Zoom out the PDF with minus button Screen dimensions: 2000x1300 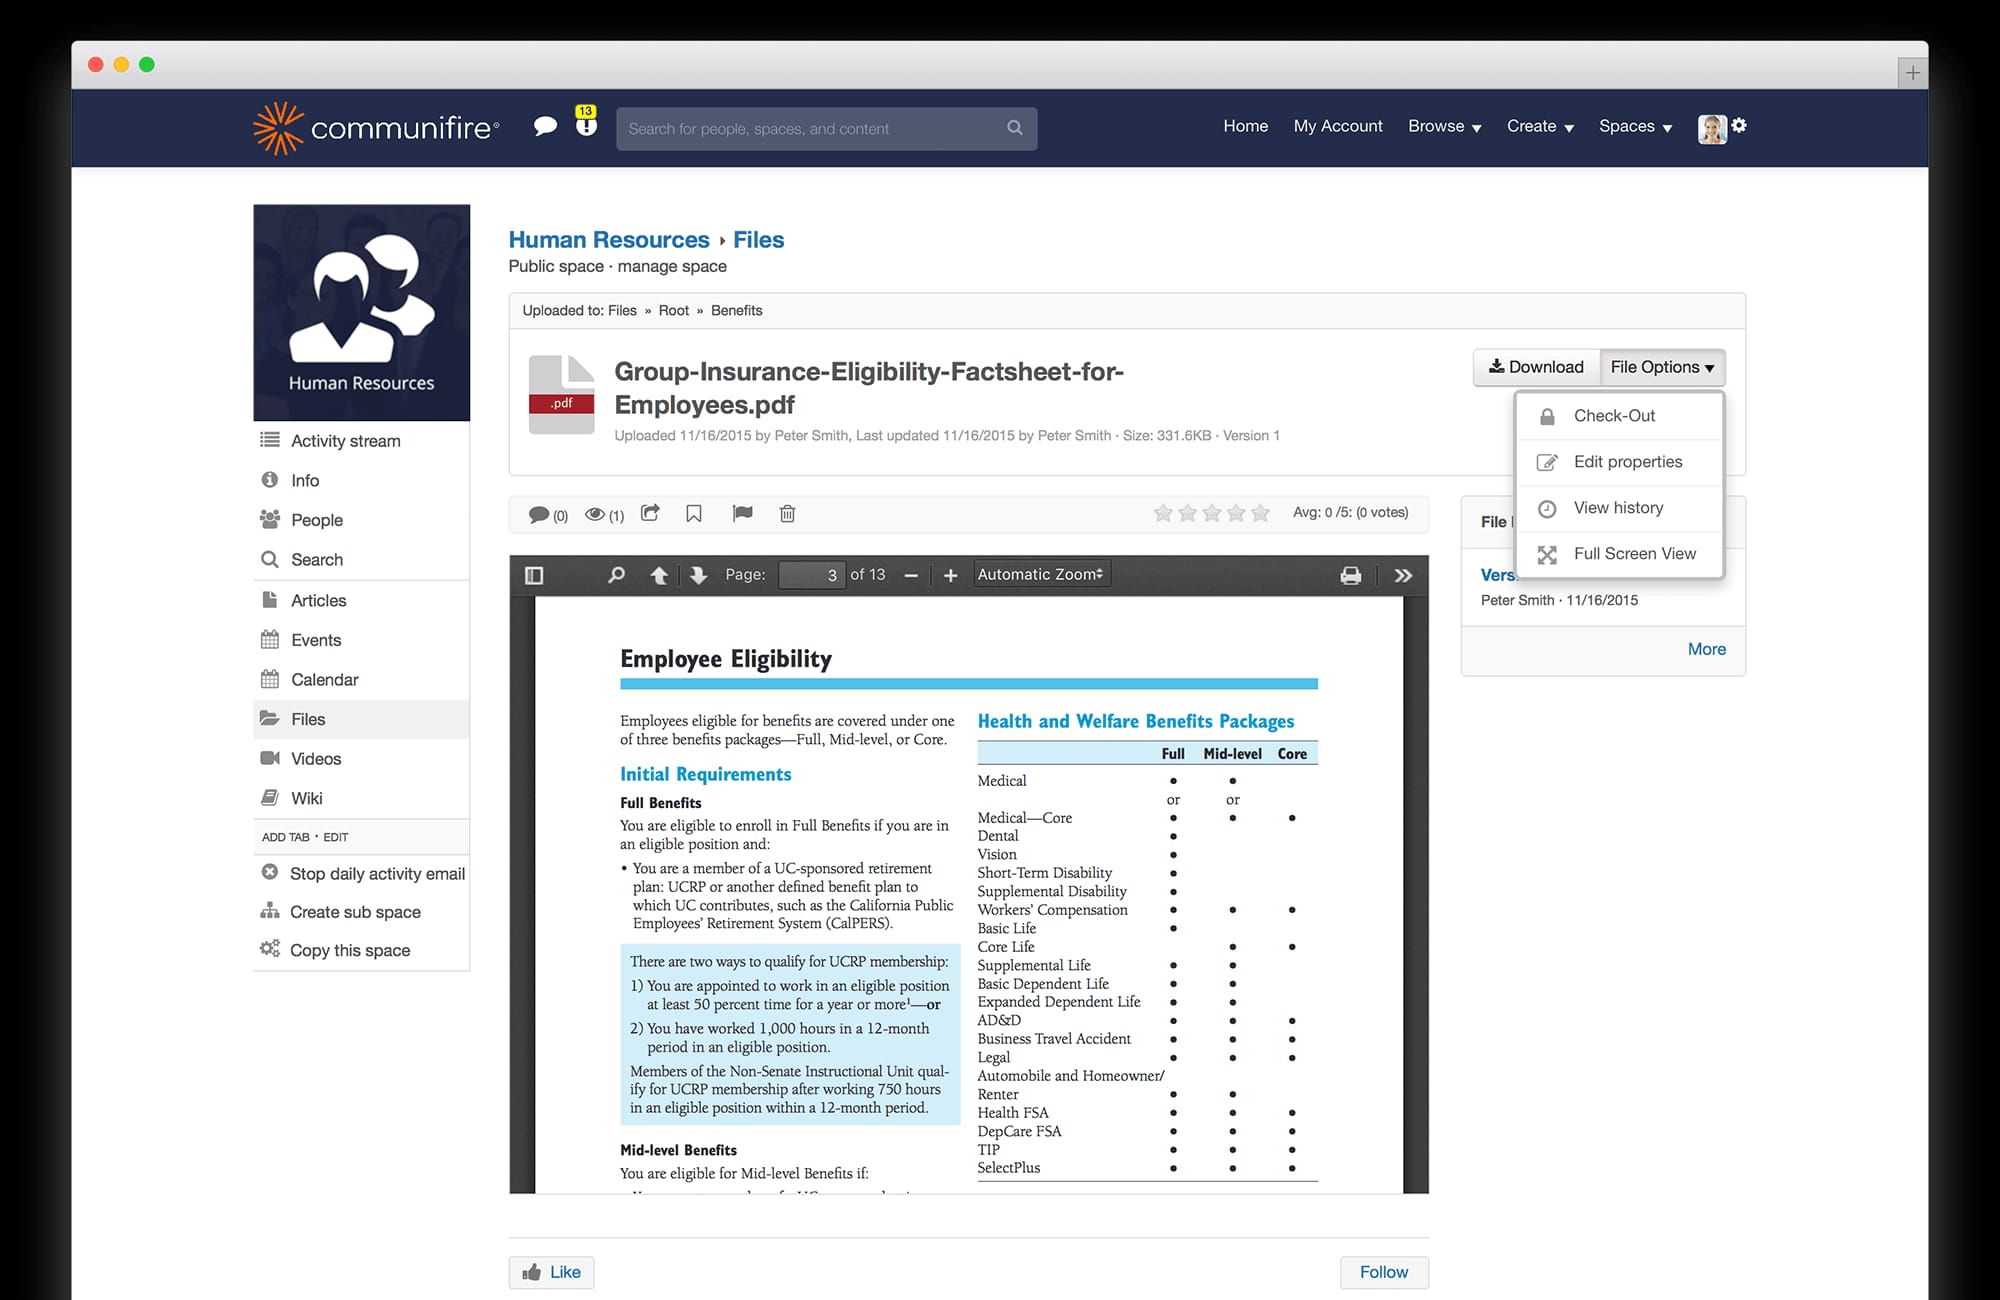pos(911,575)
